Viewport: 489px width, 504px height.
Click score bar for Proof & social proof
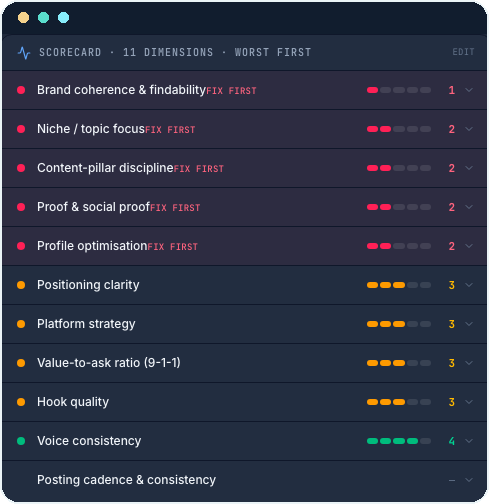coord(399,207)
